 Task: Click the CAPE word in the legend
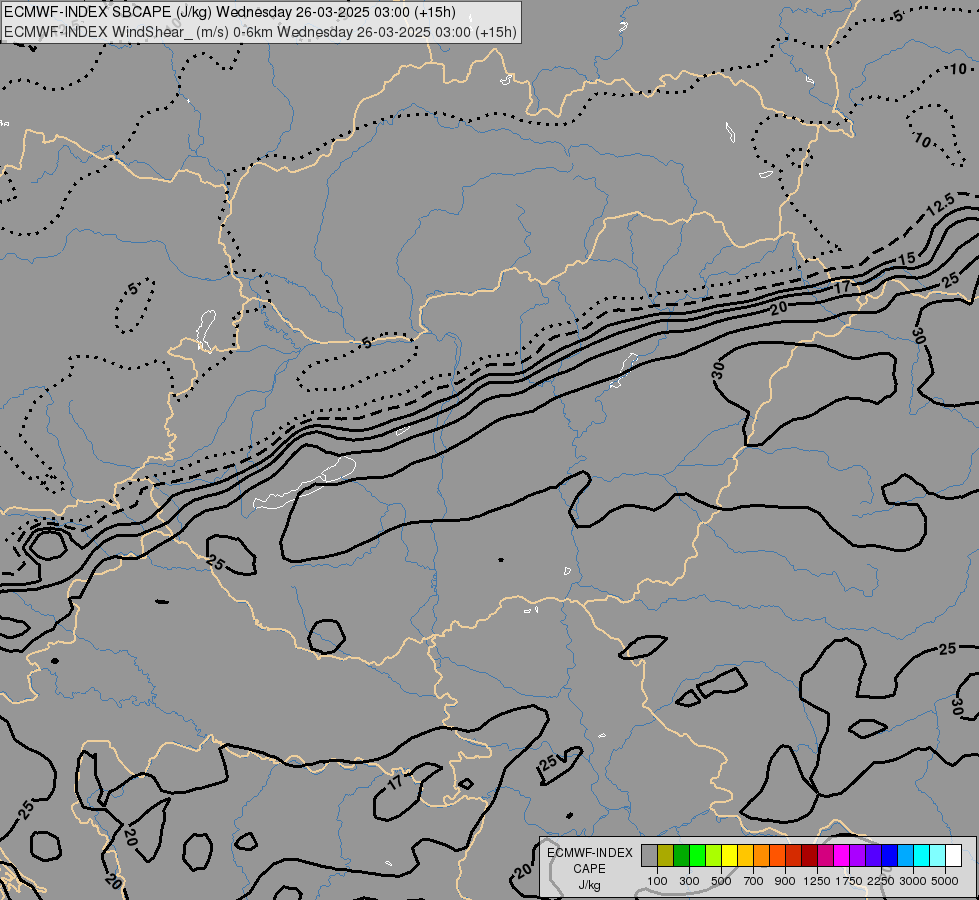click(x=589, y=869)
